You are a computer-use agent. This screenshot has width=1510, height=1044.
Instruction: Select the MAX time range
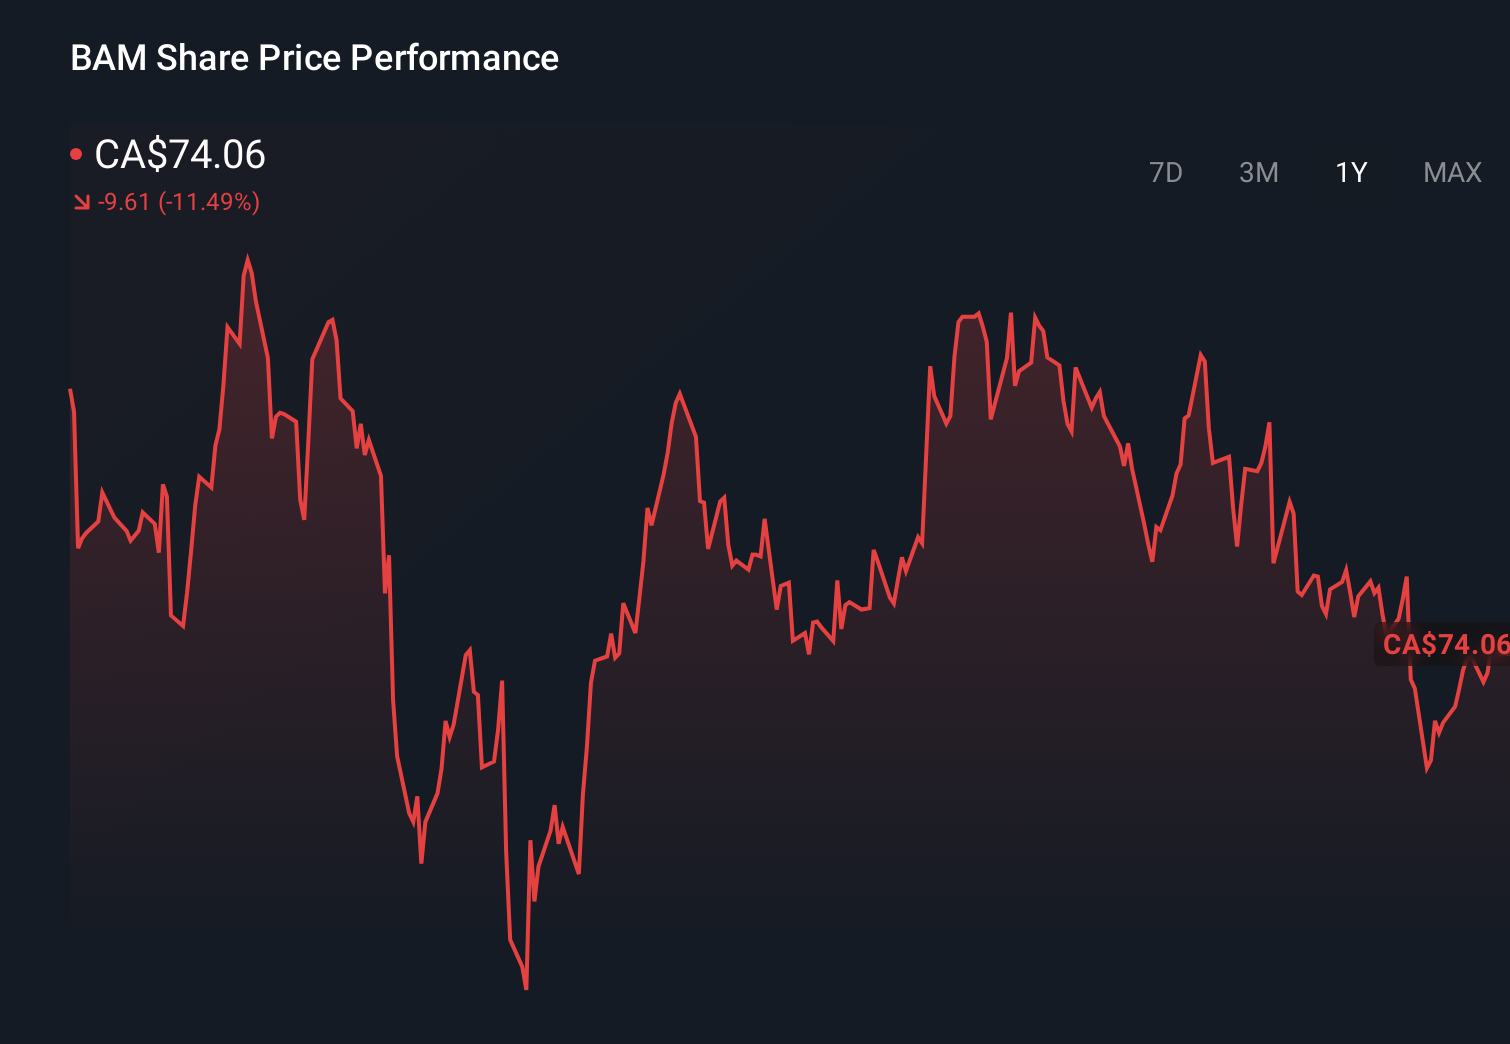pos(1451,172)
